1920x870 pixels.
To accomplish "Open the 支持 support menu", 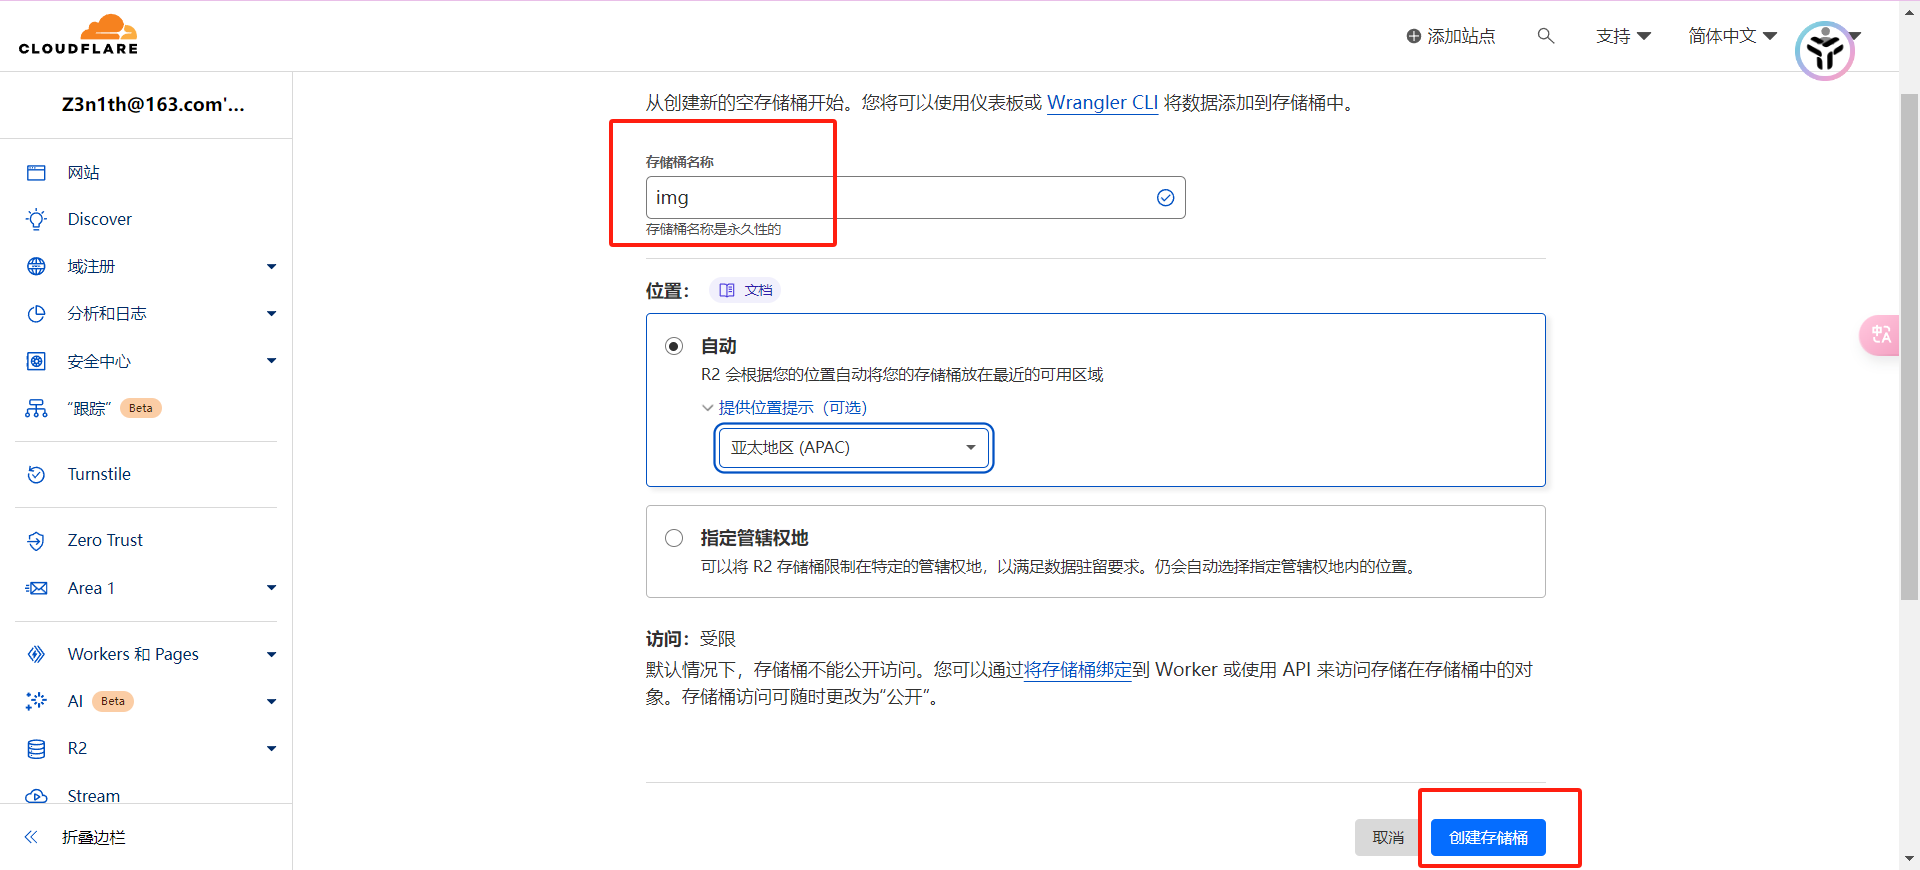I will (1622, 36).
